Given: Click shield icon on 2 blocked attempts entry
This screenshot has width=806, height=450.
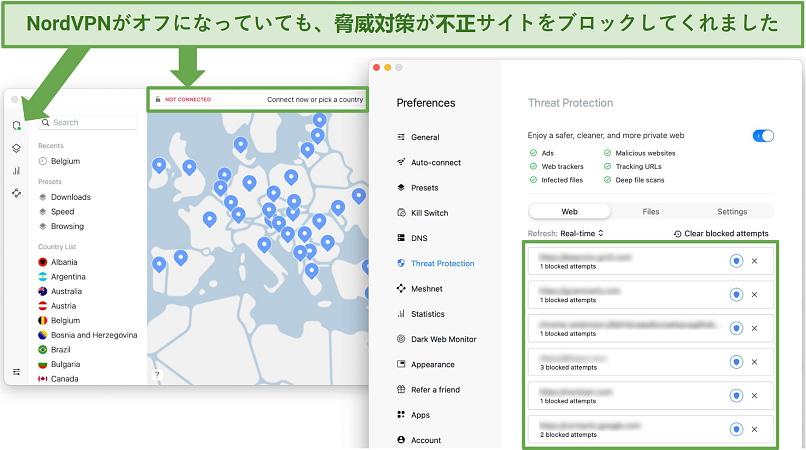Looking at the screenshot, I should point(736,429).
